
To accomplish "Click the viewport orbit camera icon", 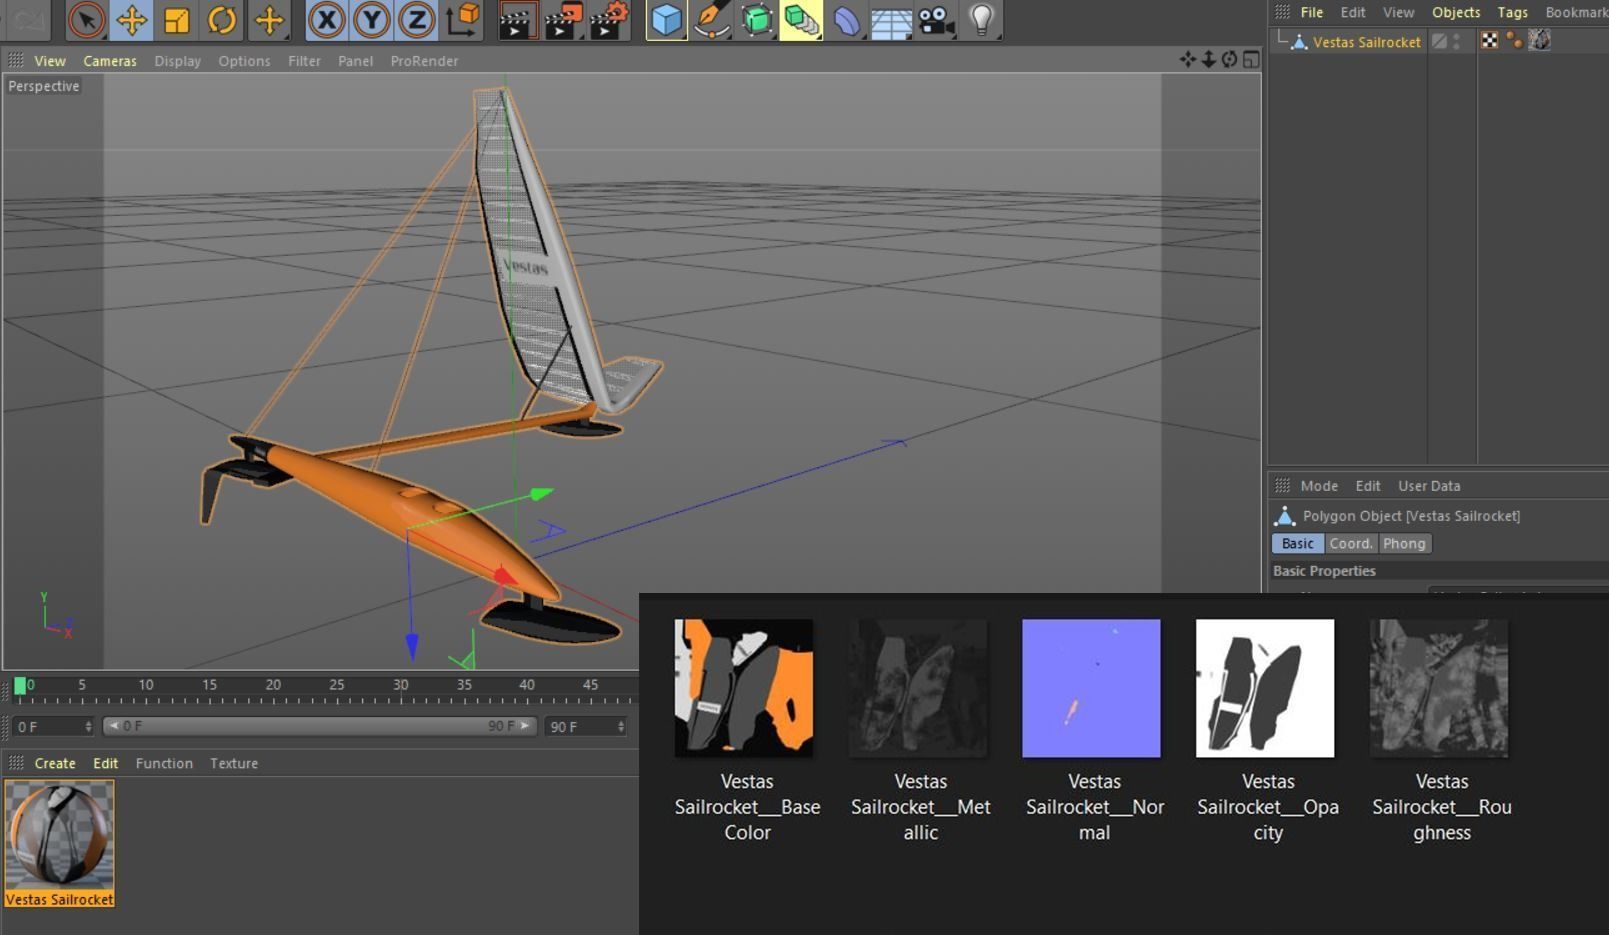I will pos(1229,60).
